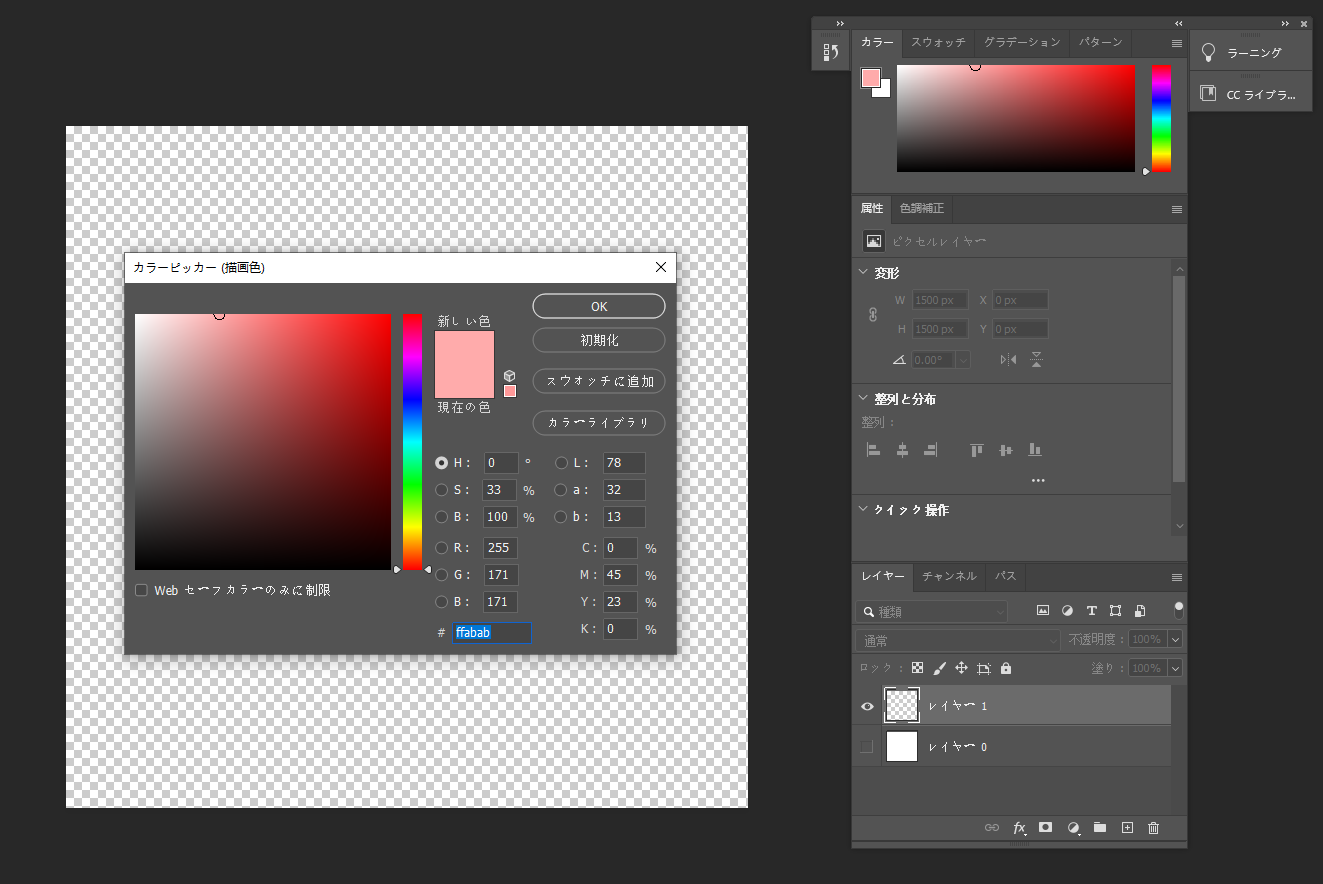Filter layers by adjustment layer icon
Image resolution: width=1323 pixels, height=884 pixels.
click(1067, 610)
